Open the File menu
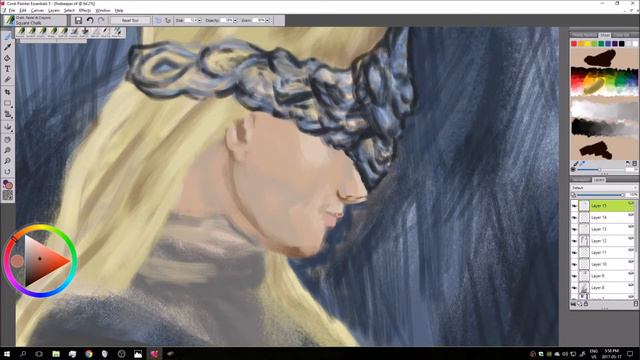640x360 pixels. tap(12, 10)
